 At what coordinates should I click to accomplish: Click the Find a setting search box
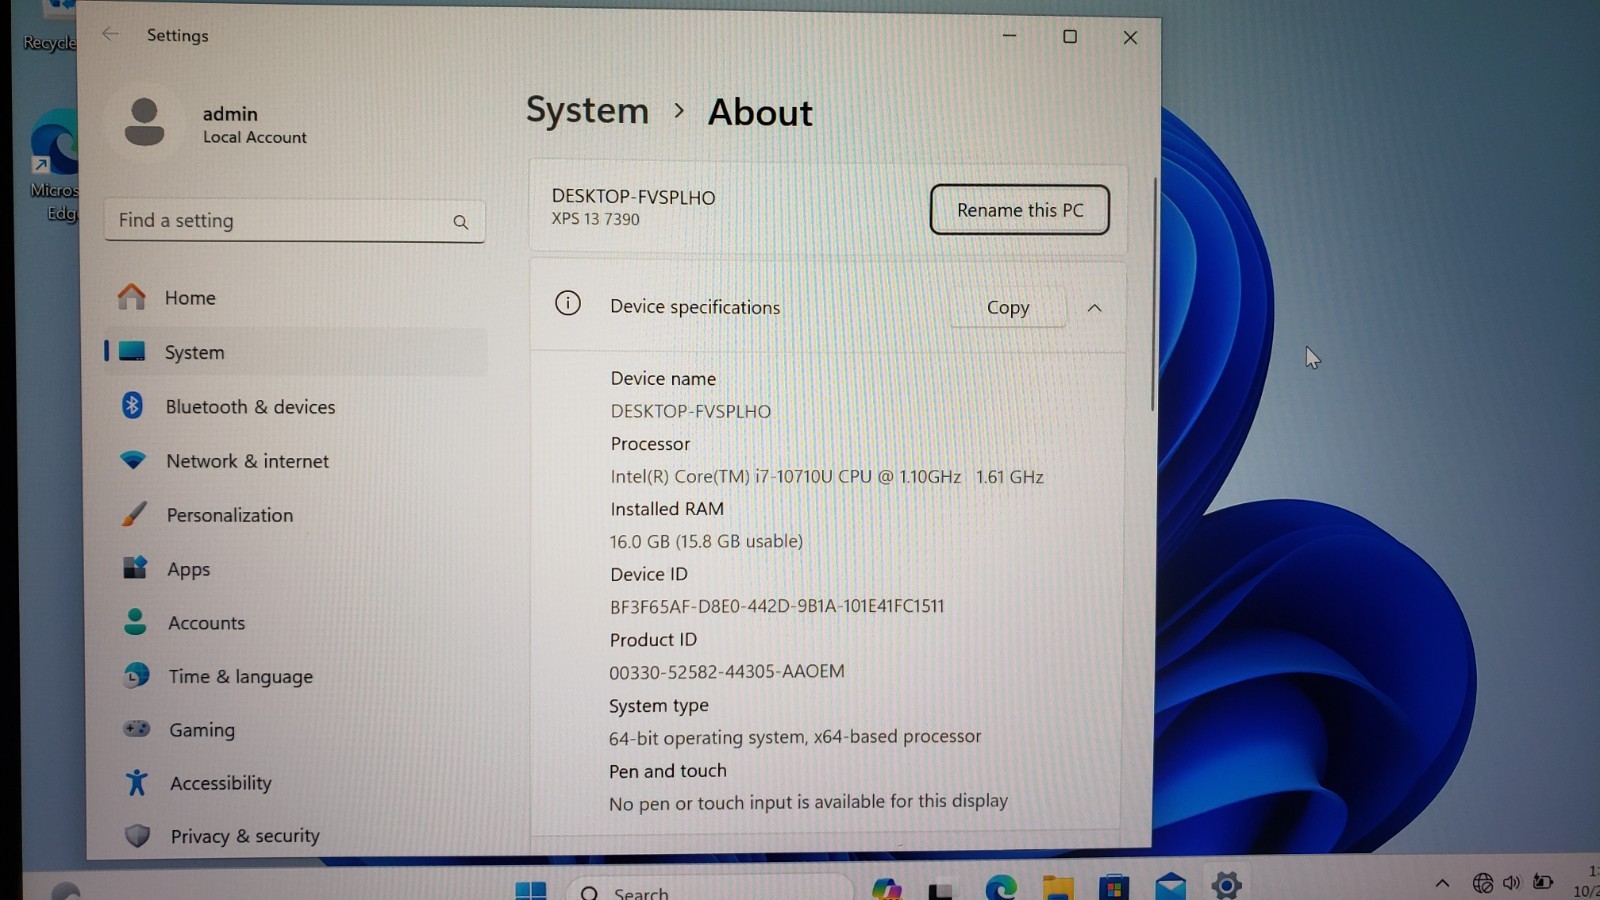(294, 221)
